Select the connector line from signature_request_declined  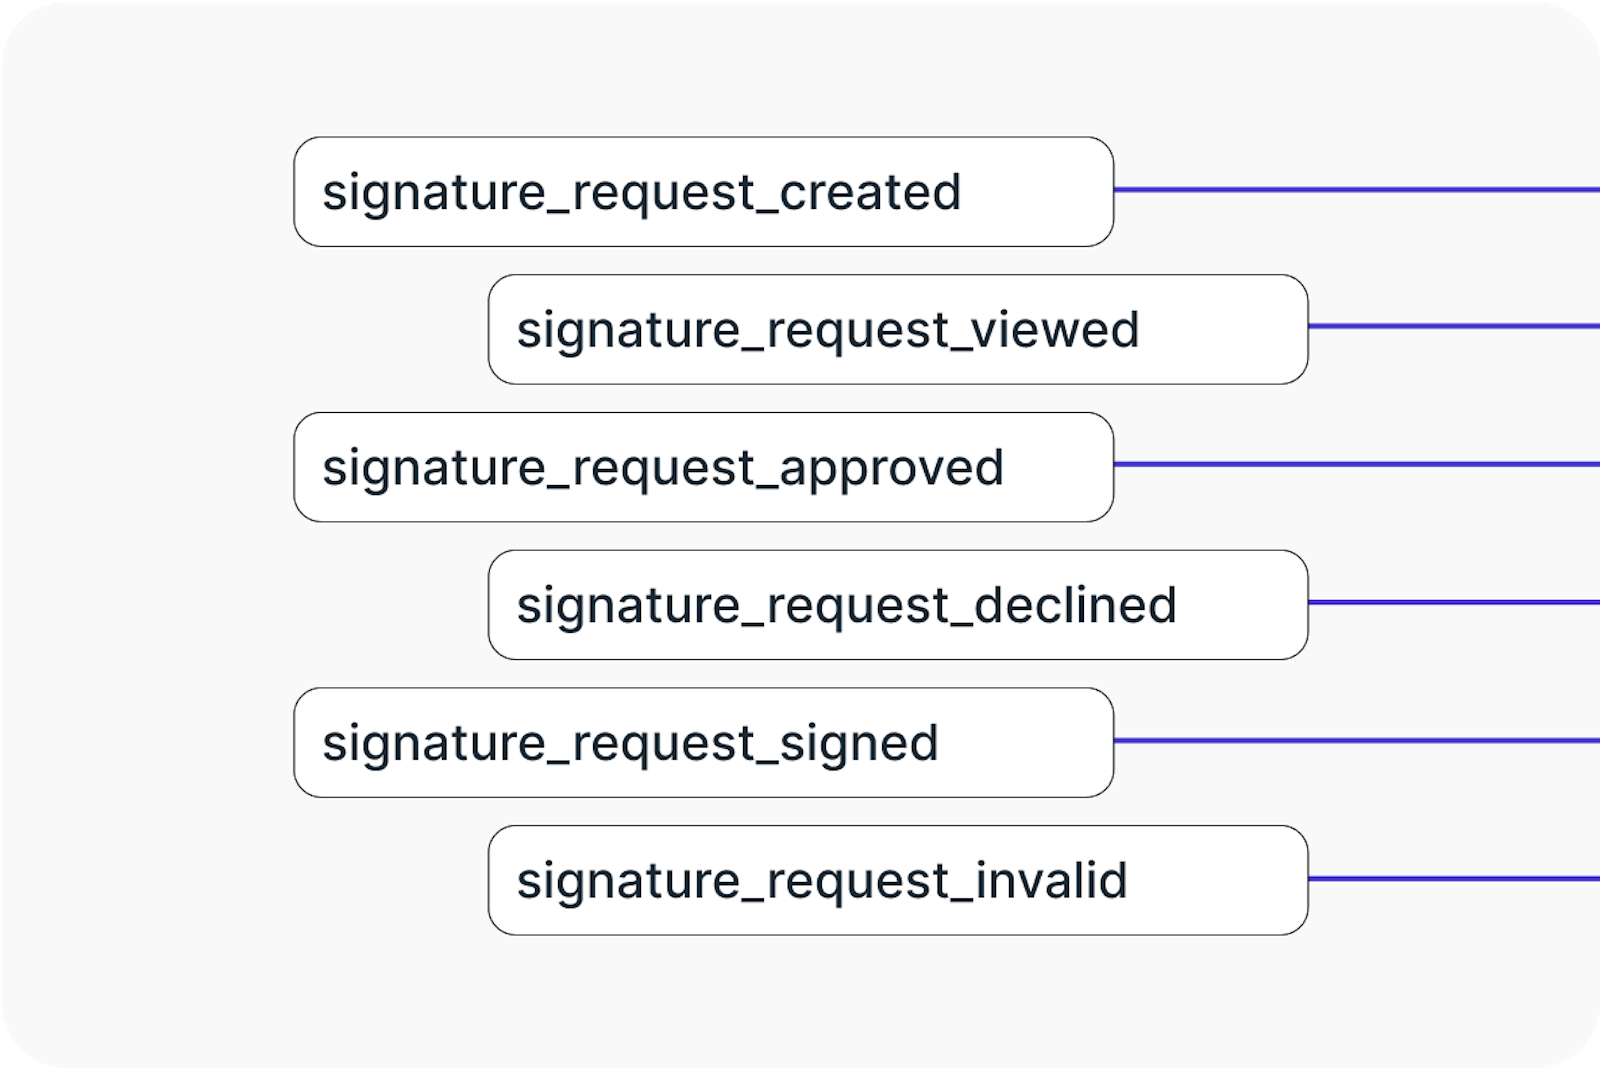point(1453,602)
